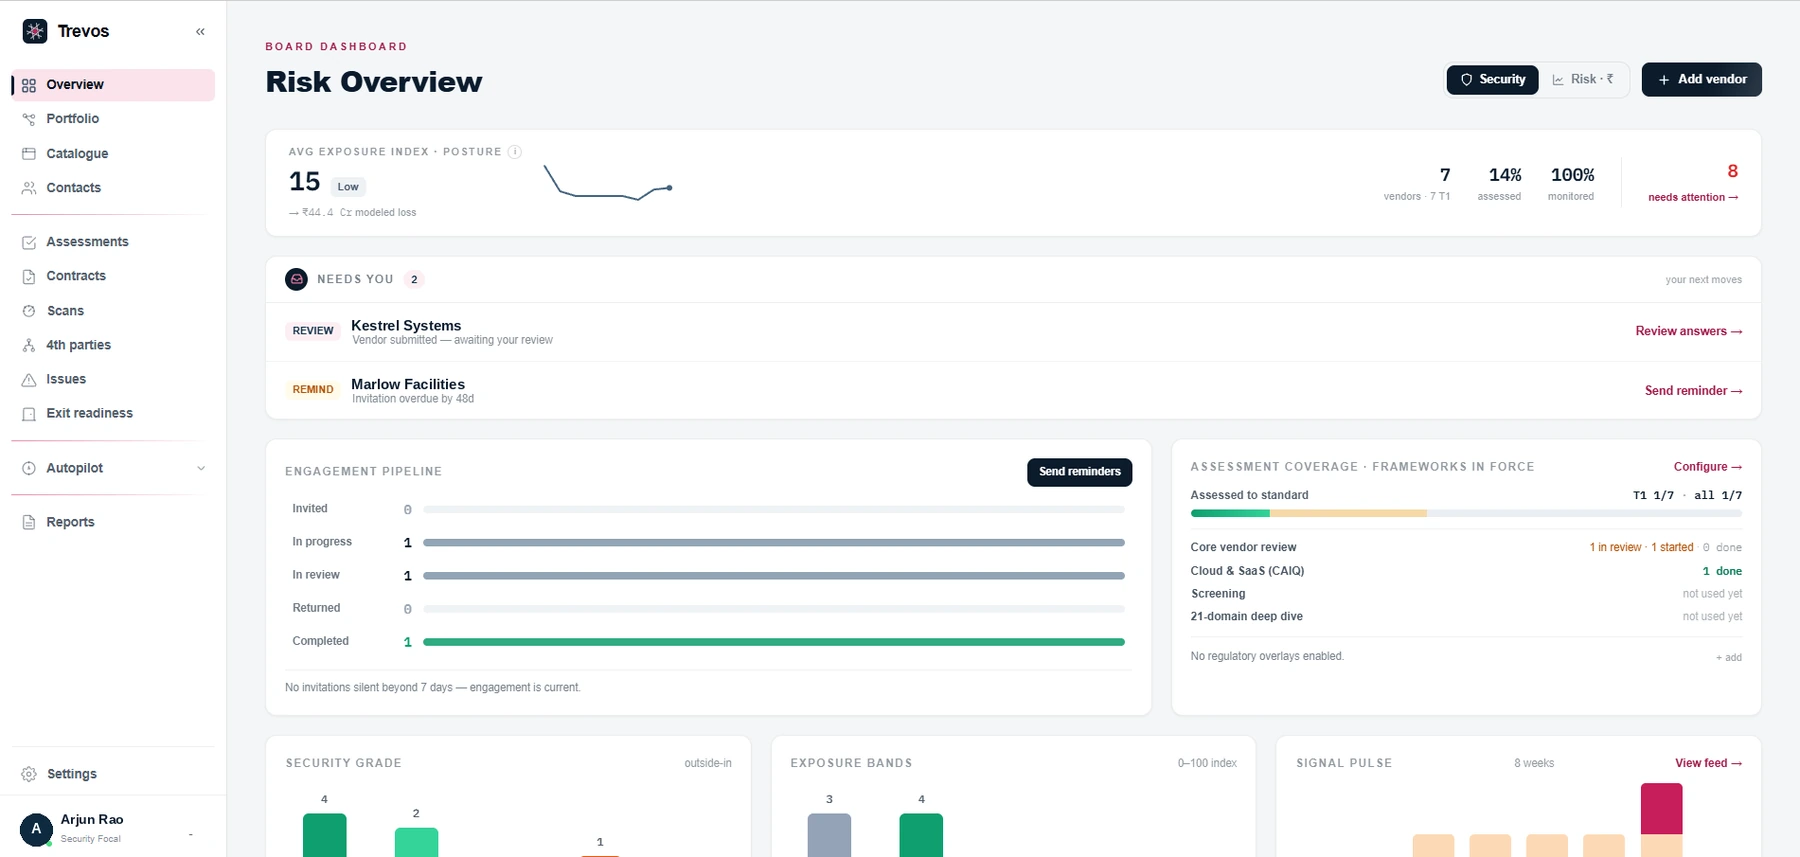The width and height of the screenshot is (1800, 857).
Task: Click the Settings gear icon
Action: click(x=29, y=774)
